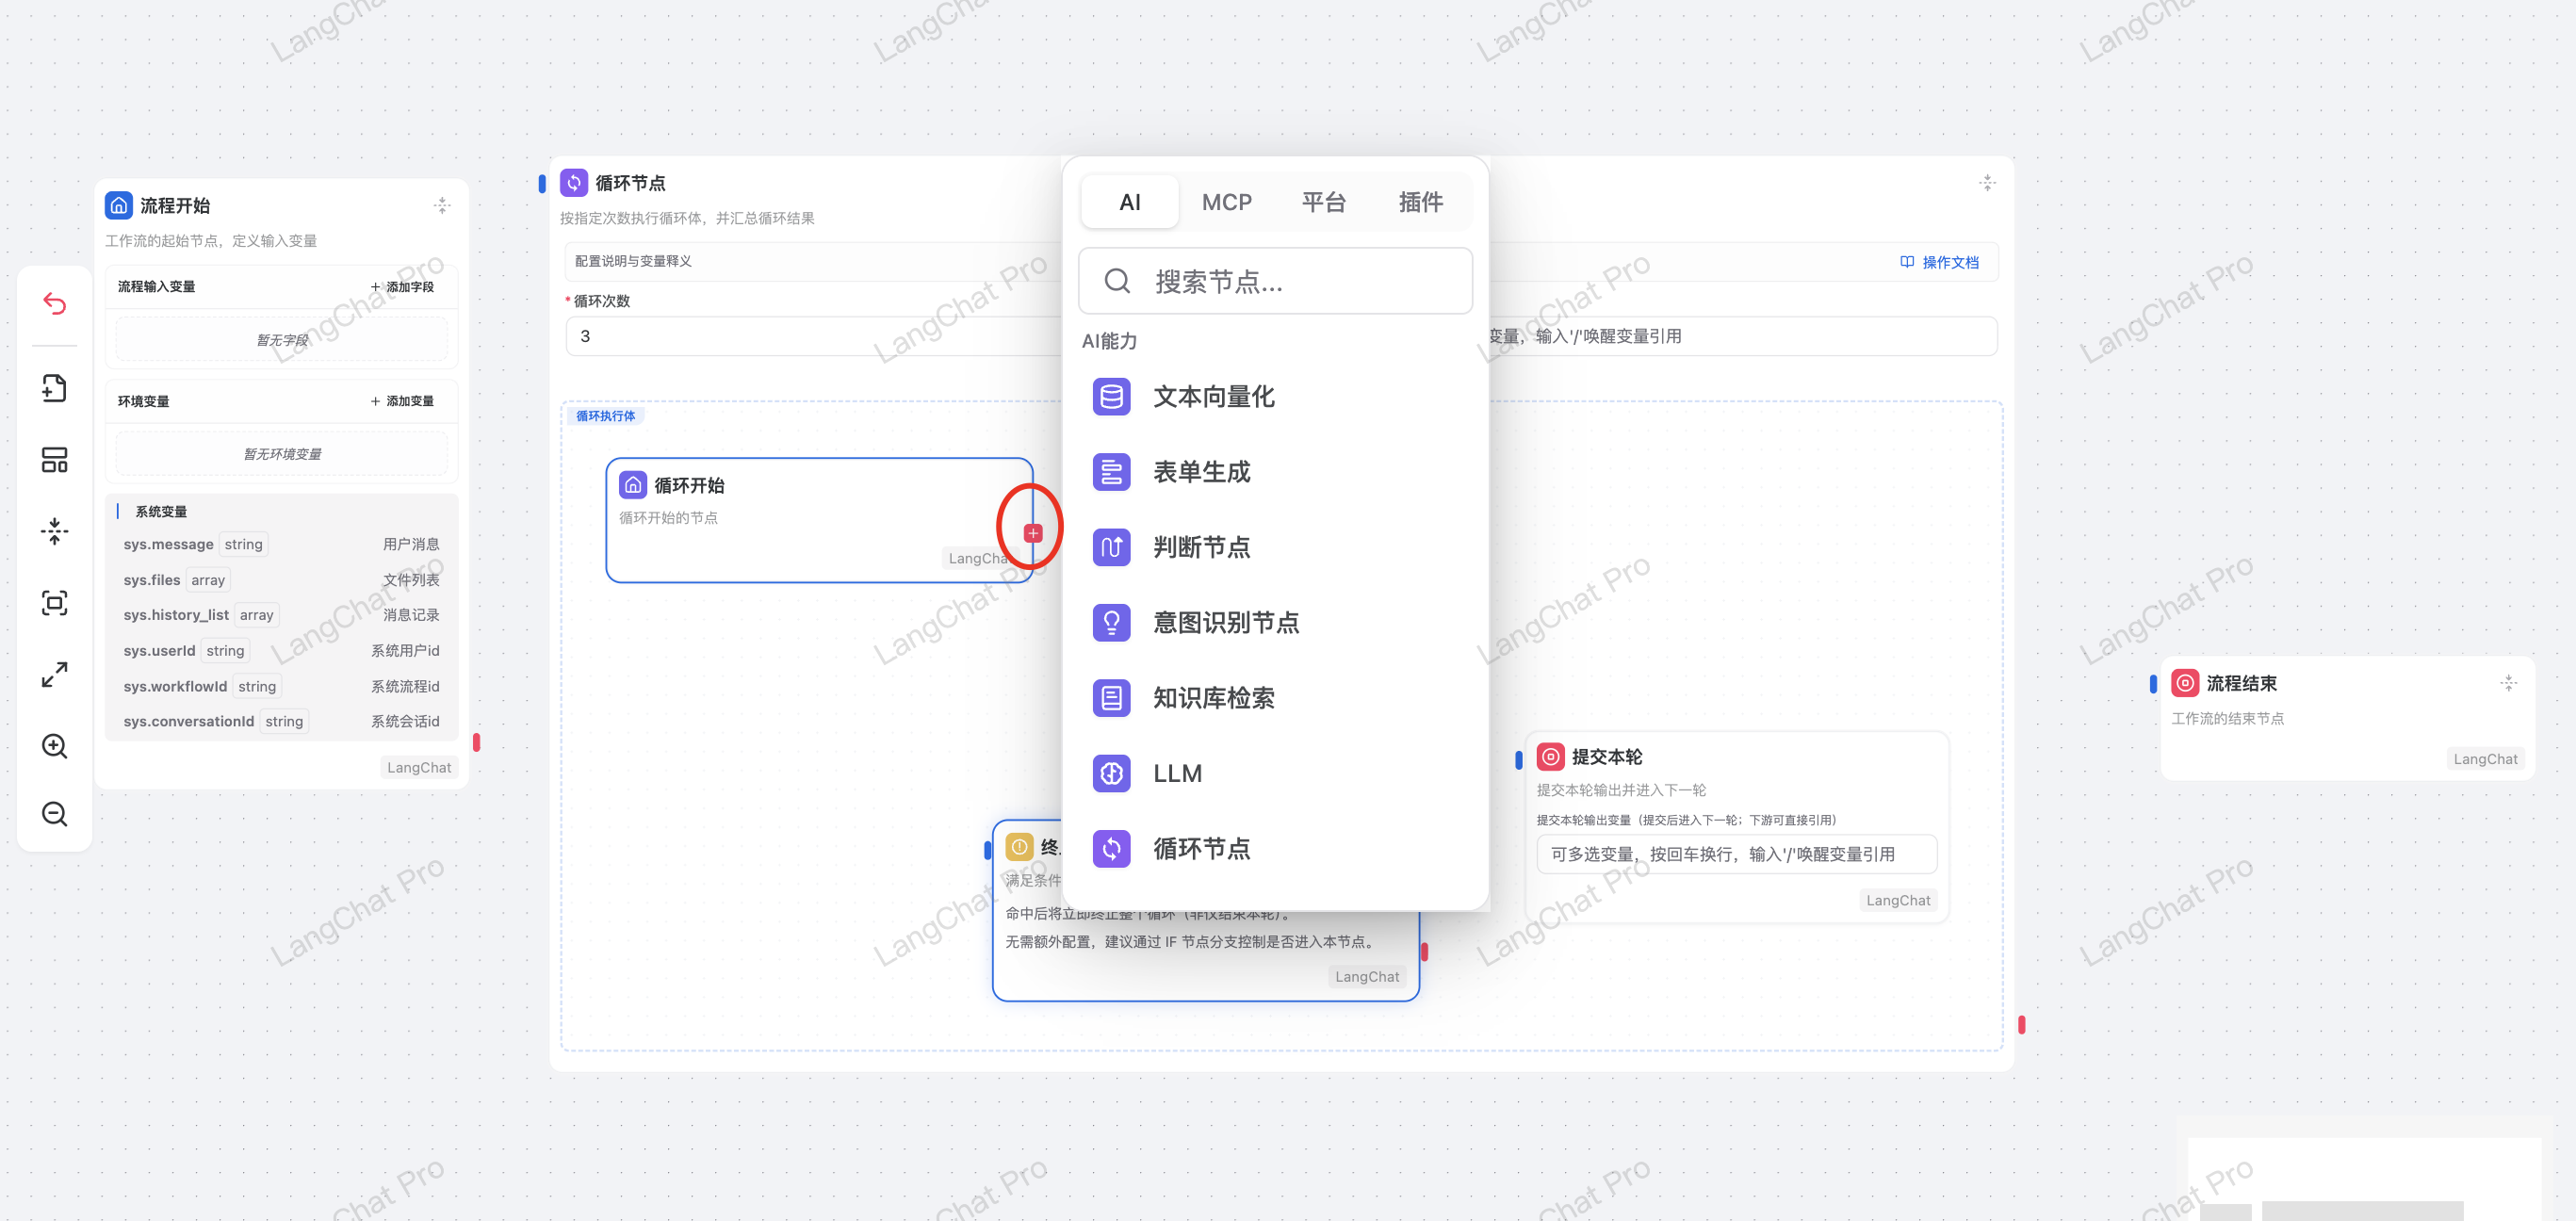This screenshot has height=1221, width=2576.
Task: Click the fit-to-view frame icon
Action: click(x=55, y=602)
